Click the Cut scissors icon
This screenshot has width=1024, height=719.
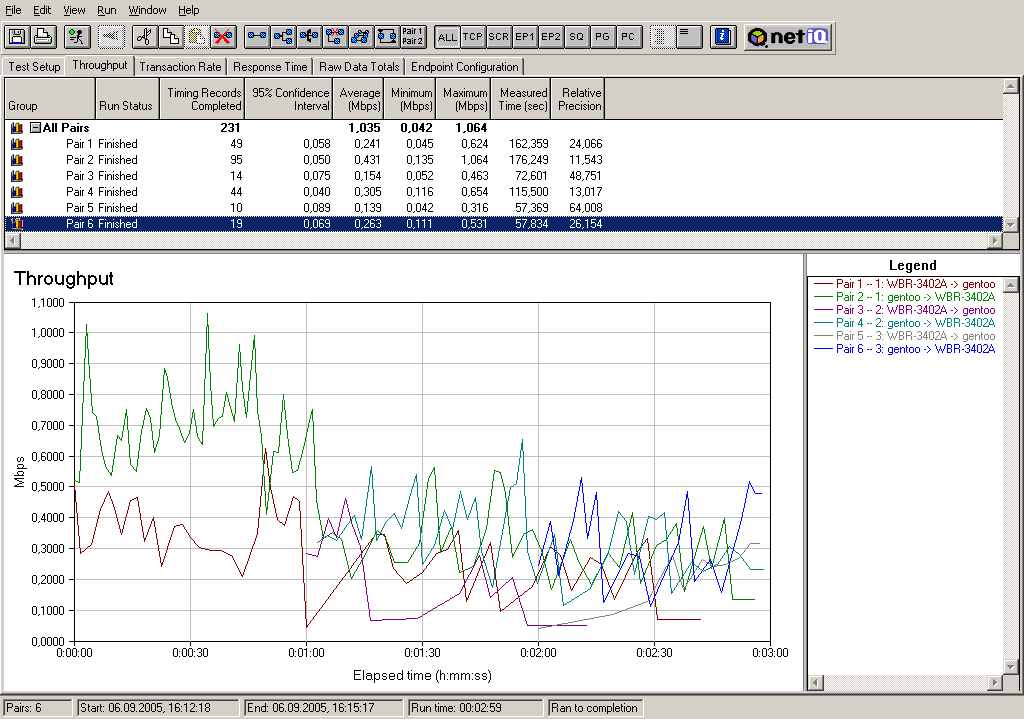click(x=145, y=37)
